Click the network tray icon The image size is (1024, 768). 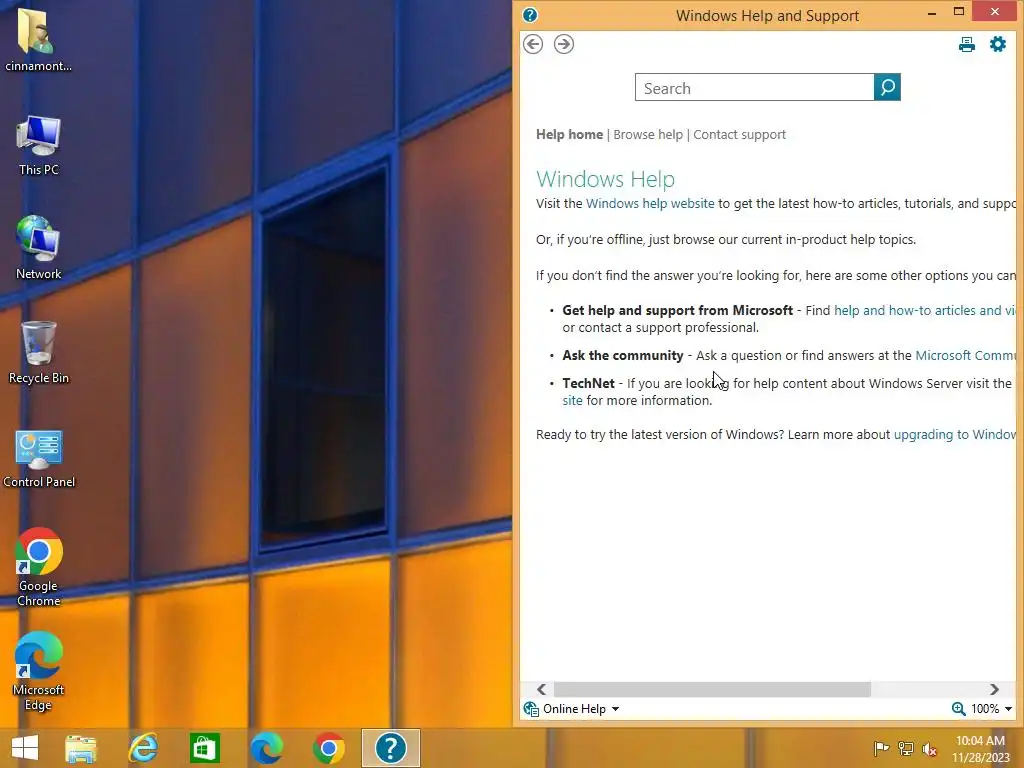pos(906,748)
